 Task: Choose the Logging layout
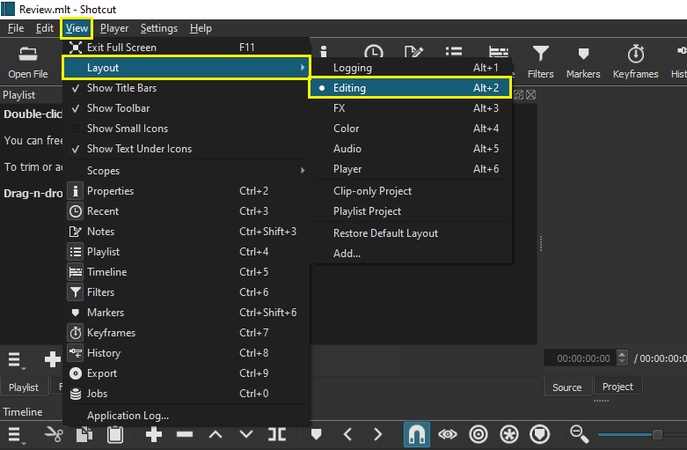pos(411,68)
